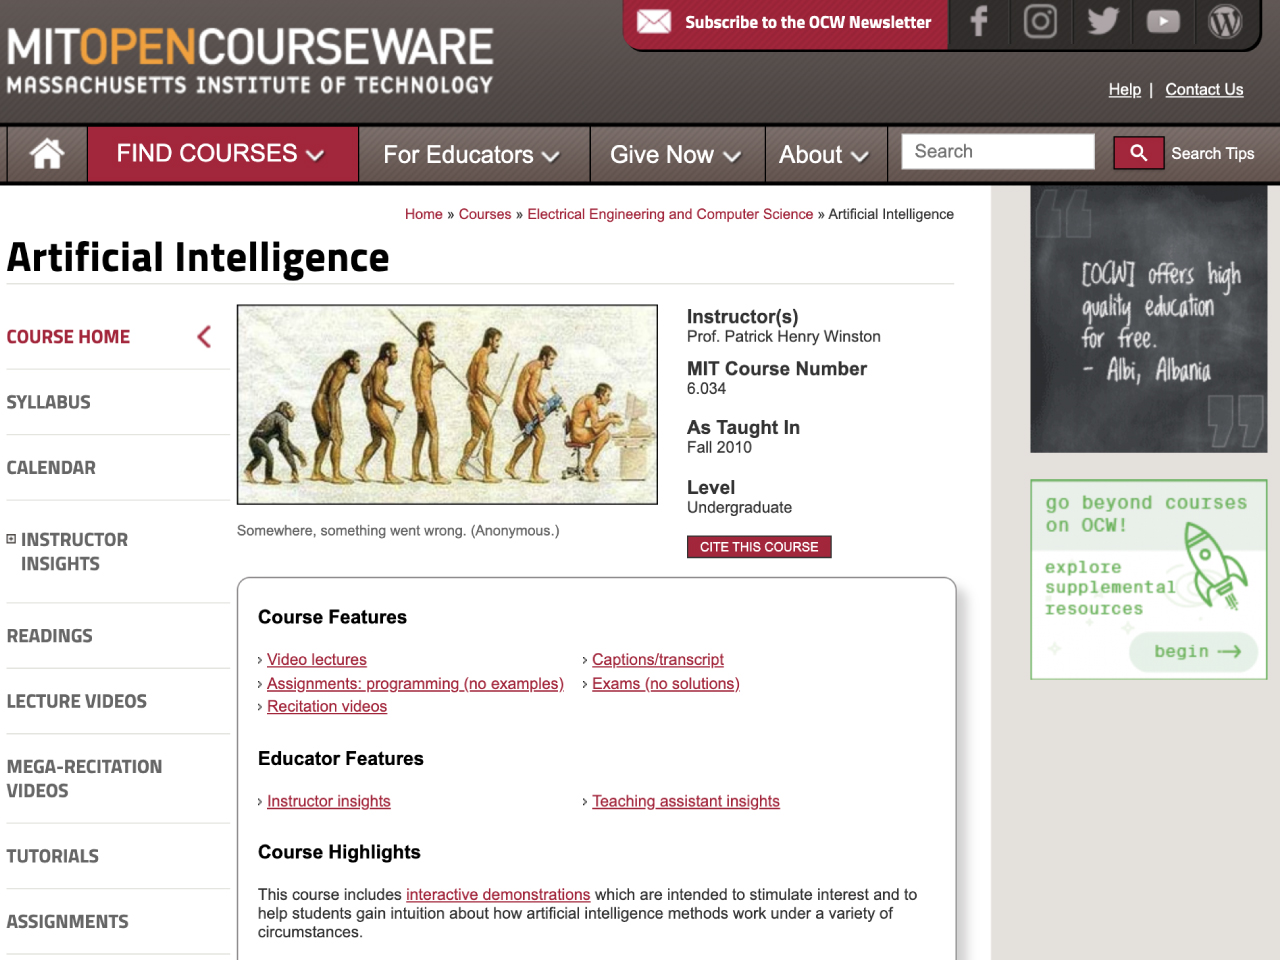Open the Find Courses dropdown menu
This screenshot has height=960, width=1280.
point(222,153)
